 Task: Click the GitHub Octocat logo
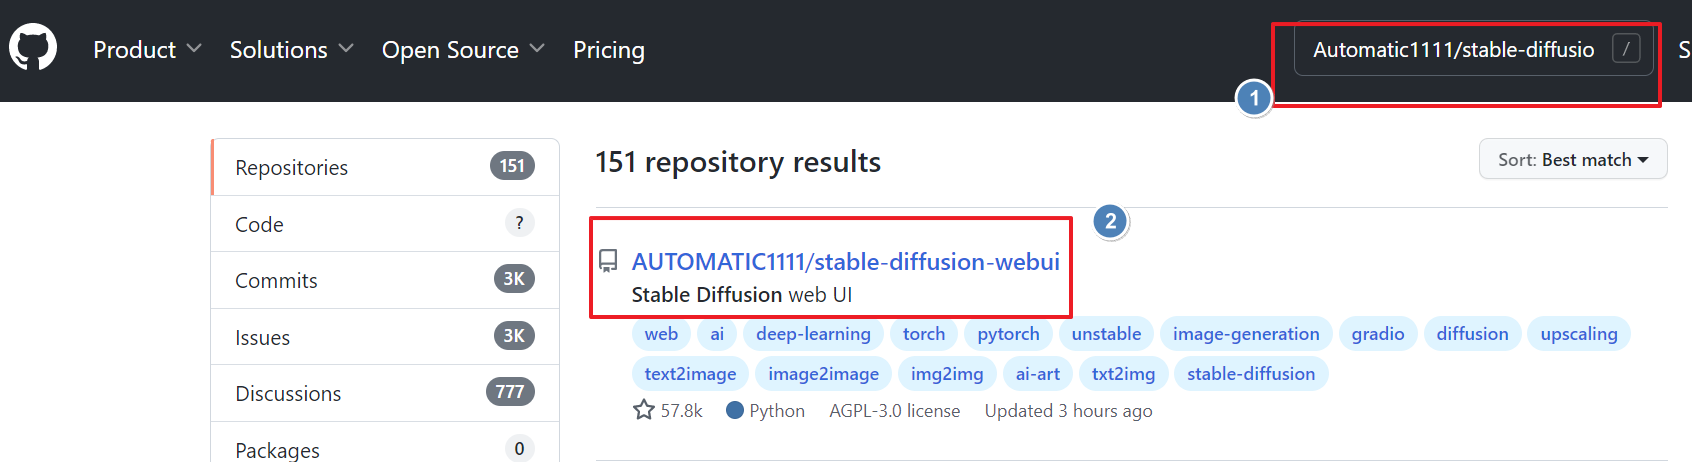click(x=33, y=48)
